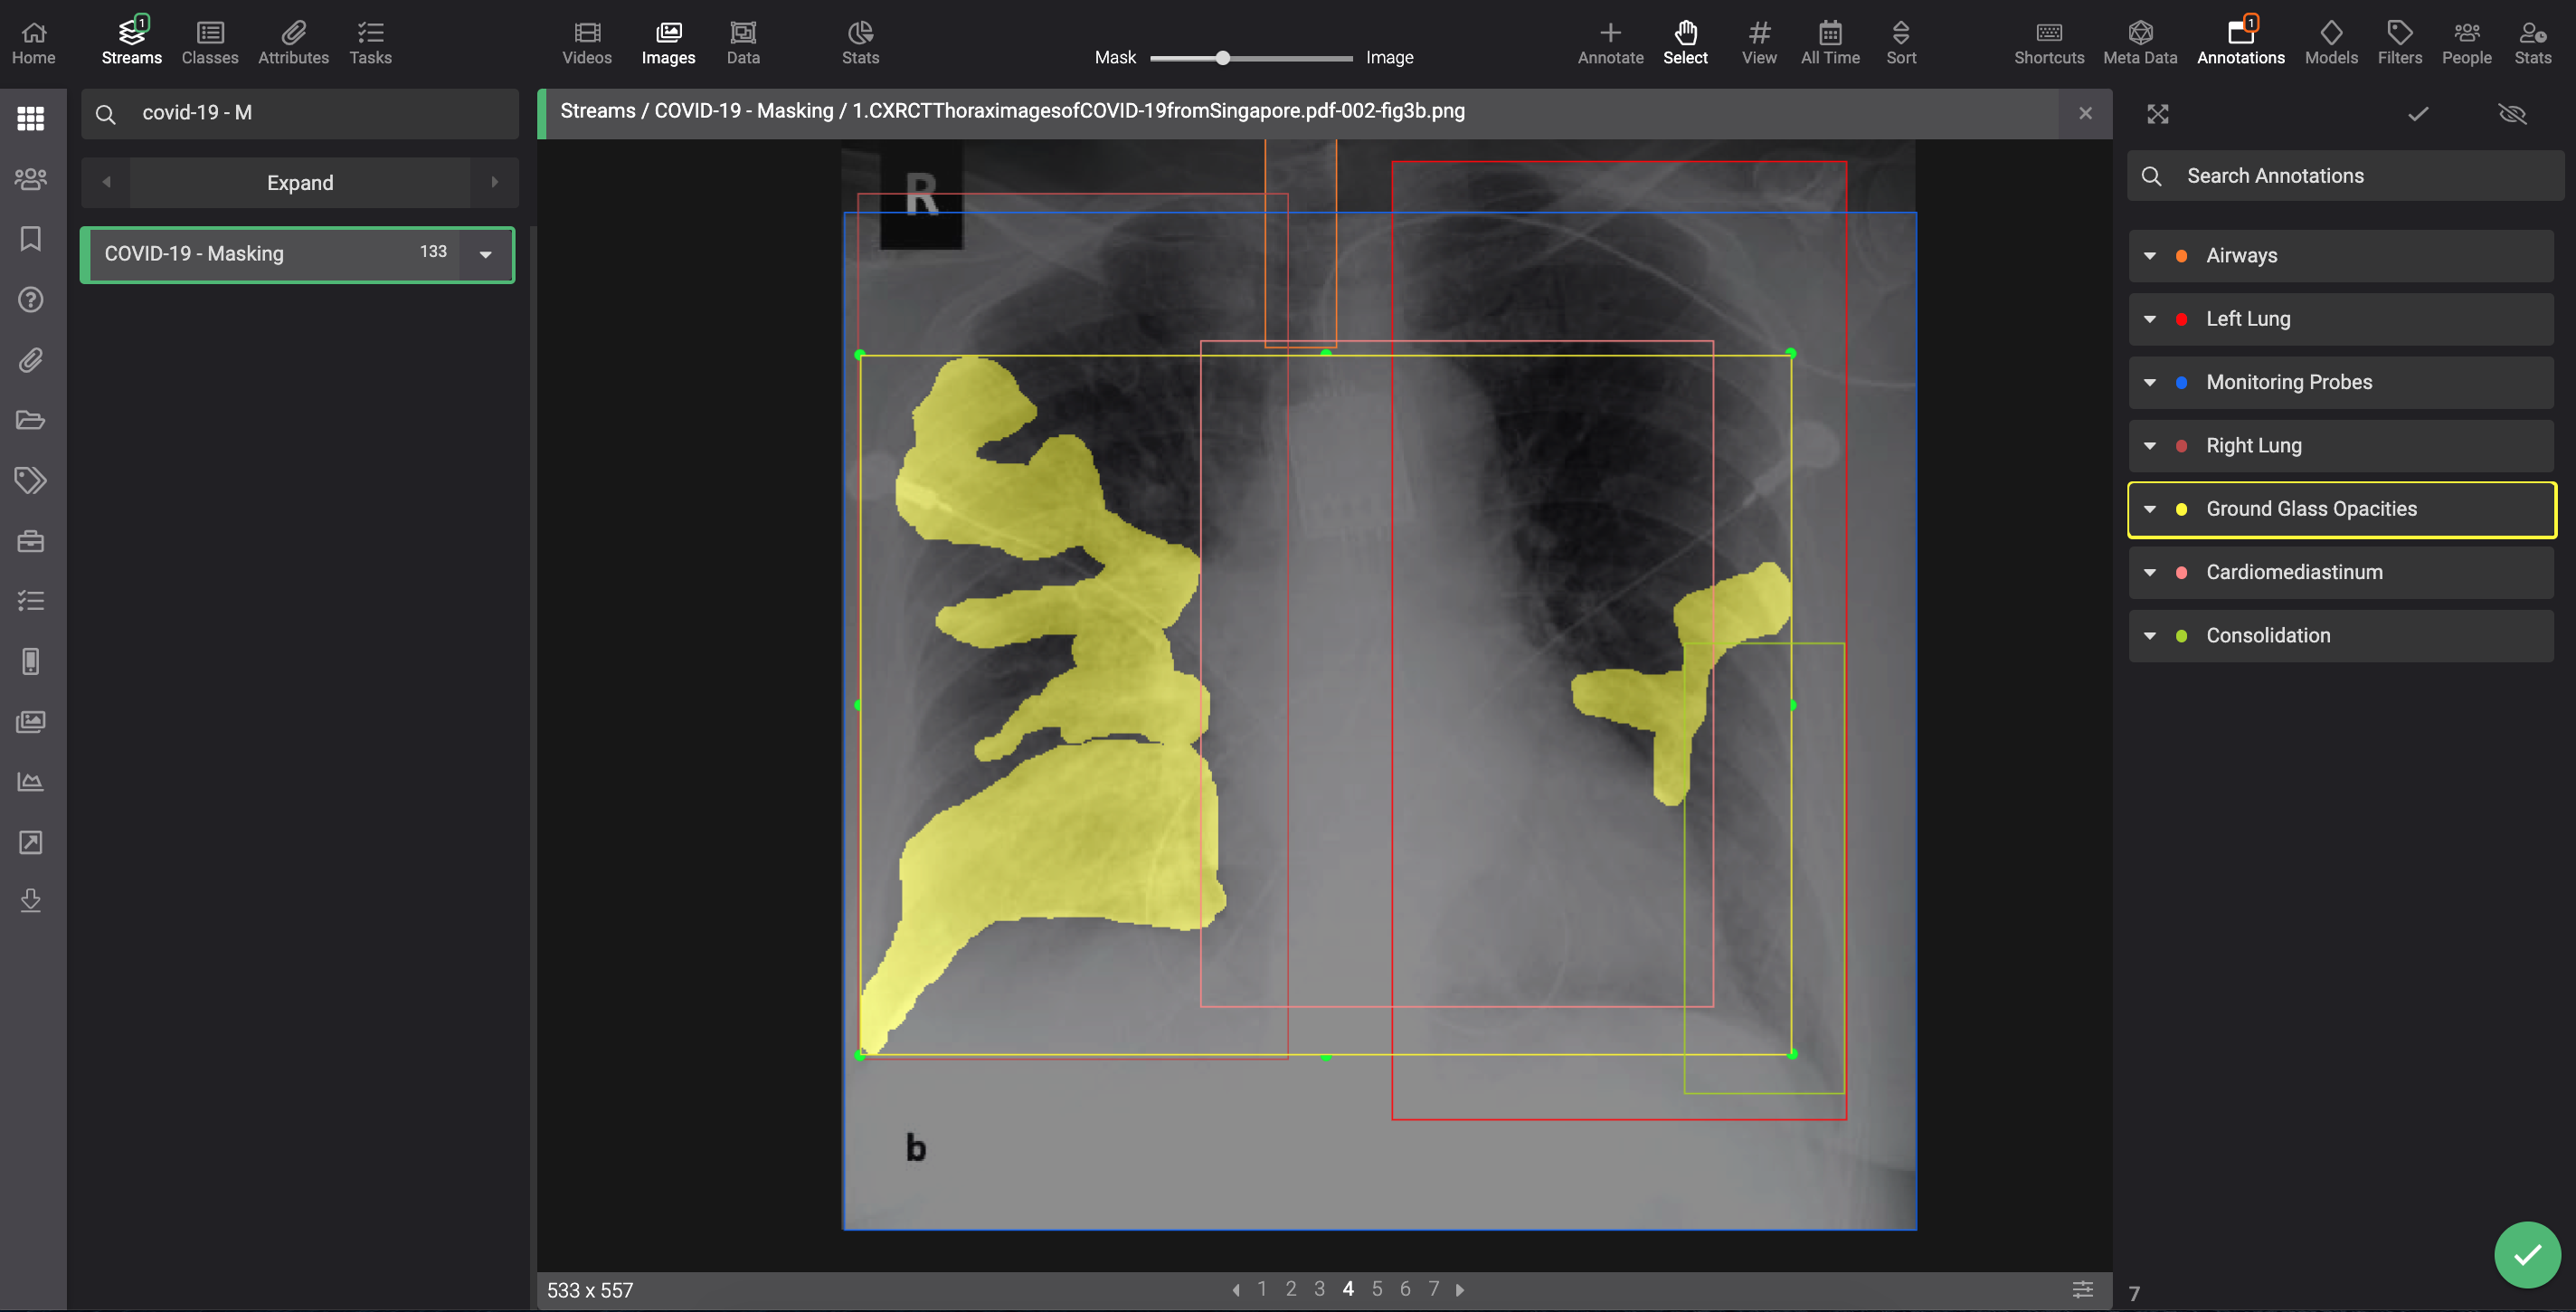Click the fullscreen expand icon
Viewport: 2576px width, 1312px height.
2157,114
